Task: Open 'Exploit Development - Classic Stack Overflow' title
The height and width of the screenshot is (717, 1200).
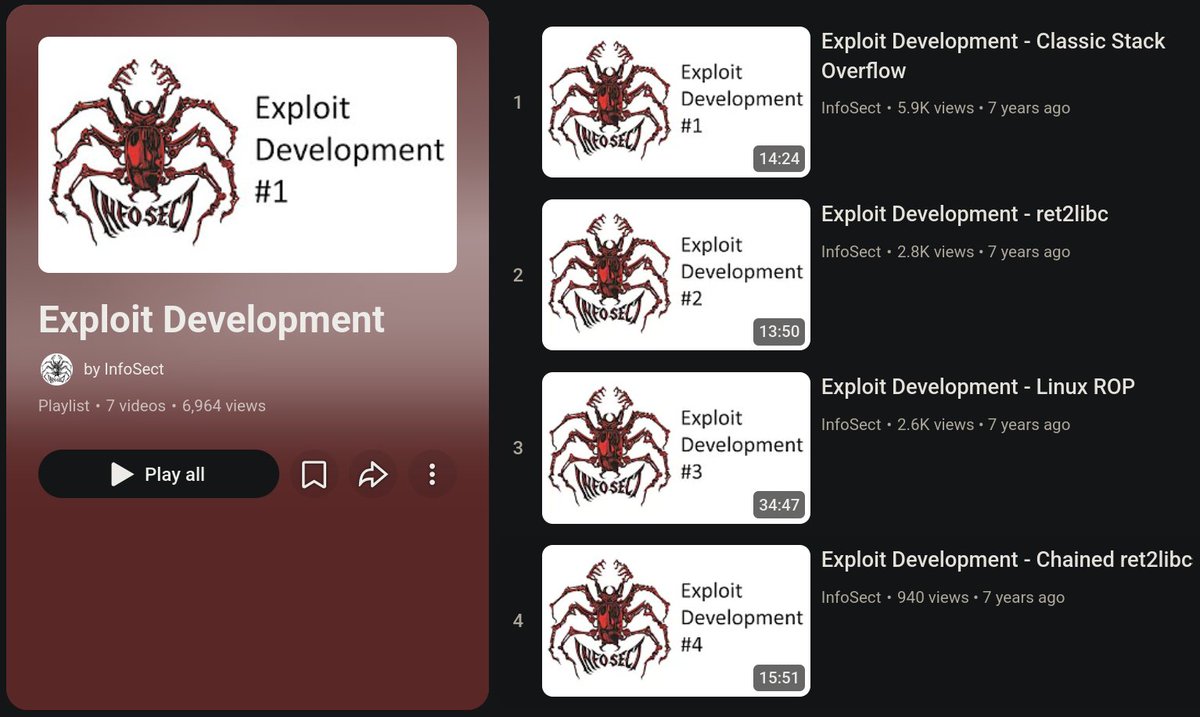Action: 993,56
